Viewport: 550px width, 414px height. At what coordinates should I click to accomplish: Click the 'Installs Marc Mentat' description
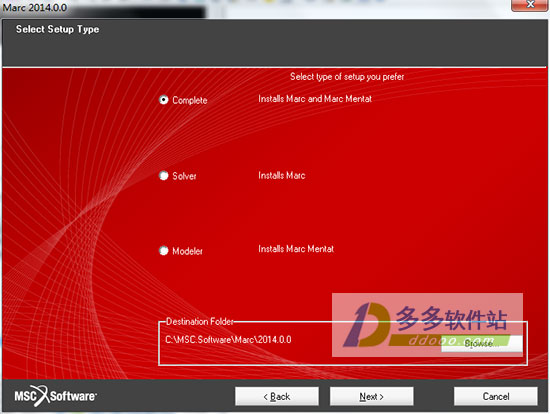(x=296, y=249)
